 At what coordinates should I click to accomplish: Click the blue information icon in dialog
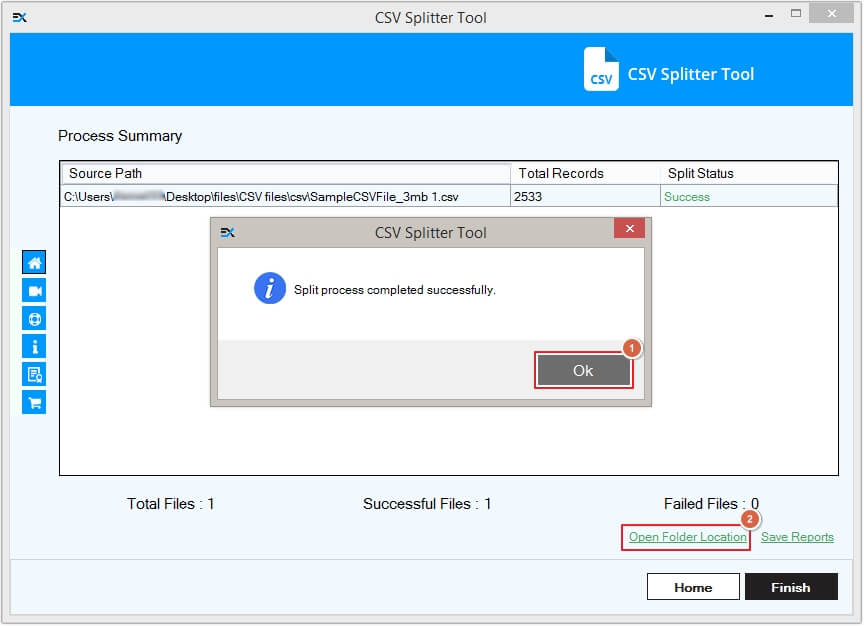click(270, 289)
